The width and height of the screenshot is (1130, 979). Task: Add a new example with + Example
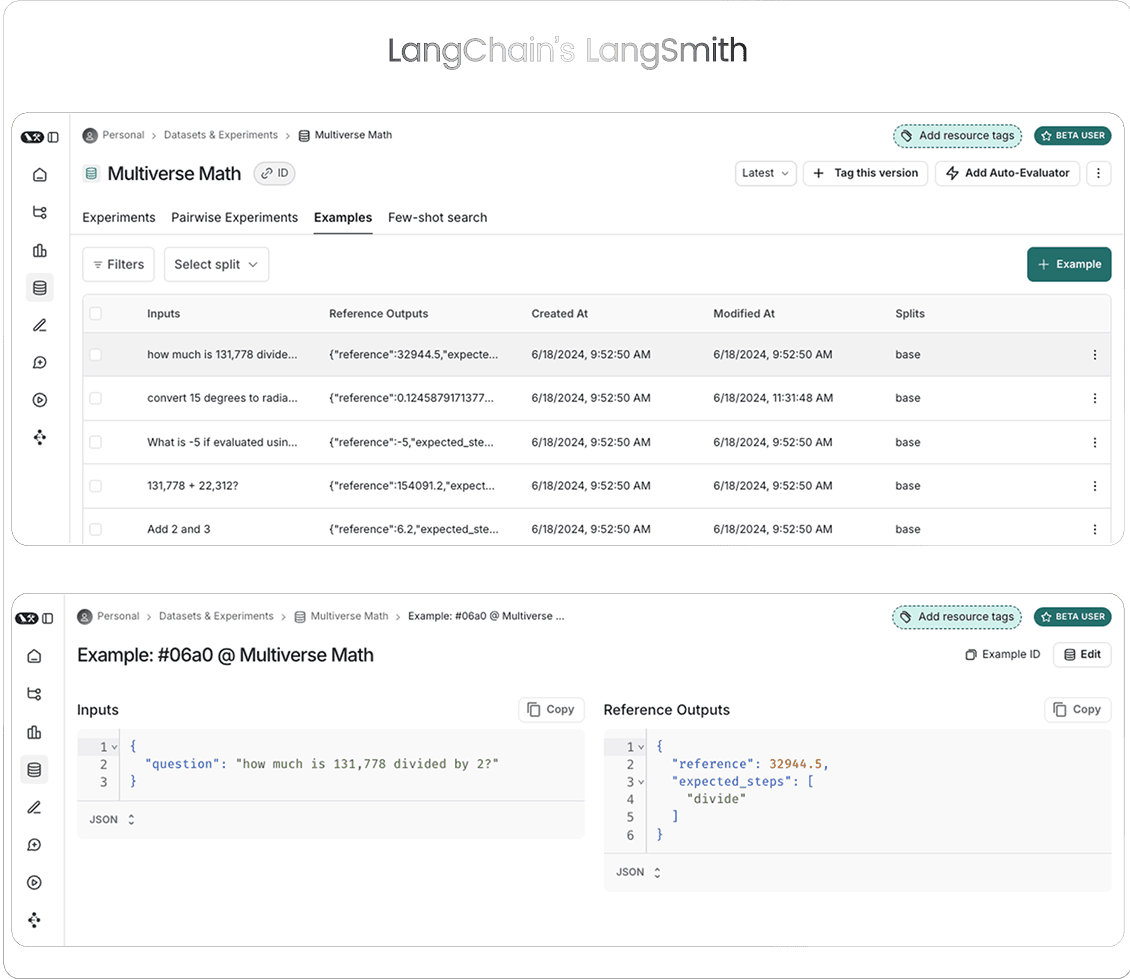point(1069,265)
